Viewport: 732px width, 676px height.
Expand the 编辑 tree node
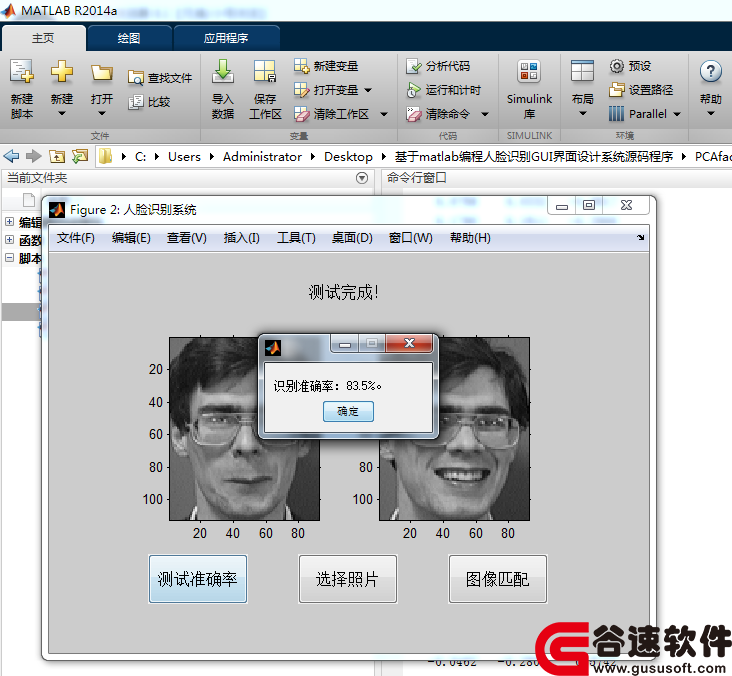(x=9, y=221)
